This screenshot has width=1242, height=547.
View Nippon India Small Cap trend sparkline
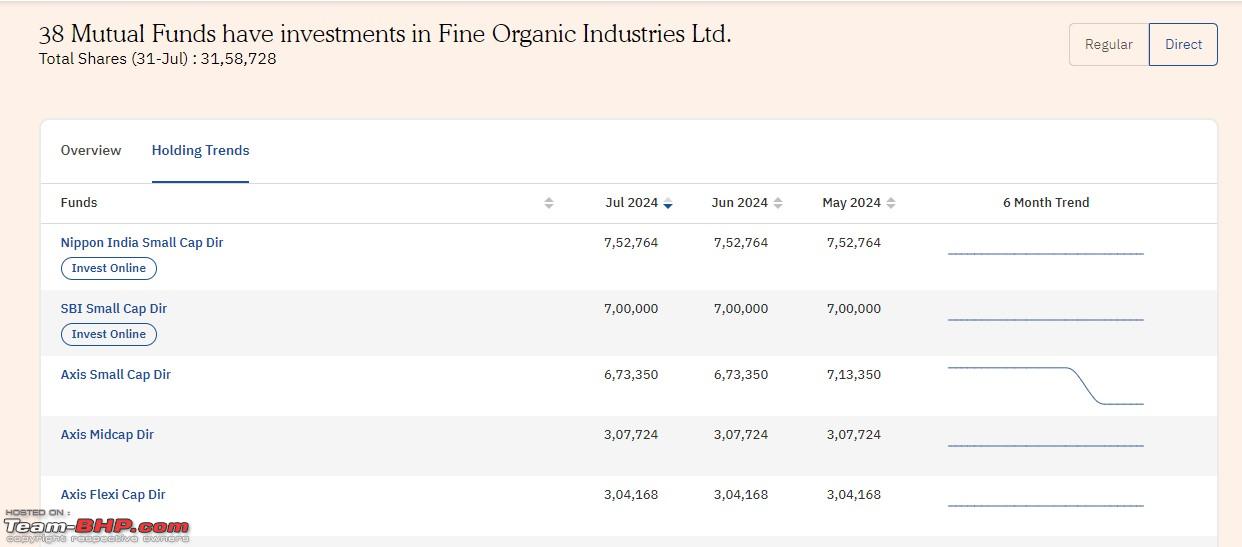pyautogui.click(x=1045, y=254)
